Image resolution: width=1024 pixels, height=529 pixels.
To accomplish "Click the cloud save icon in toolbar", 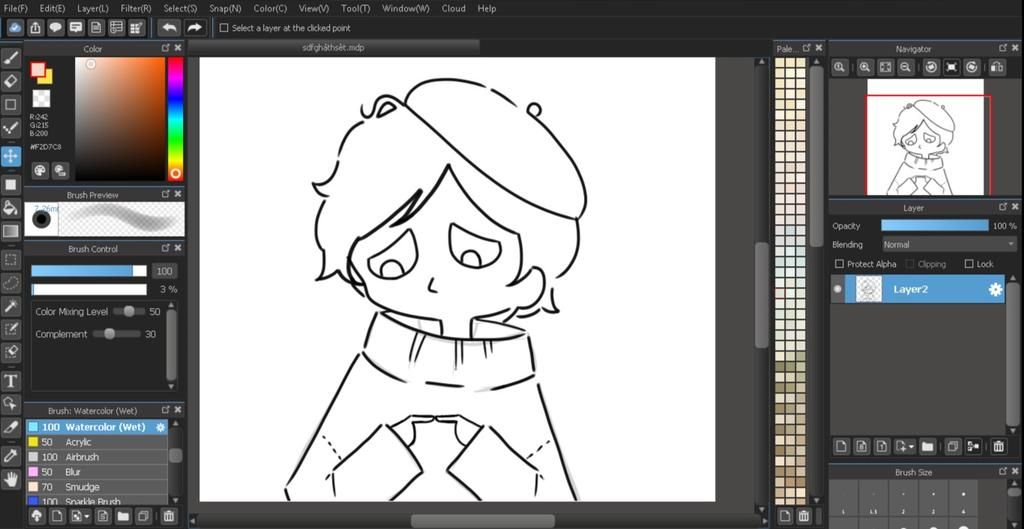I will (x=15, y=27).
